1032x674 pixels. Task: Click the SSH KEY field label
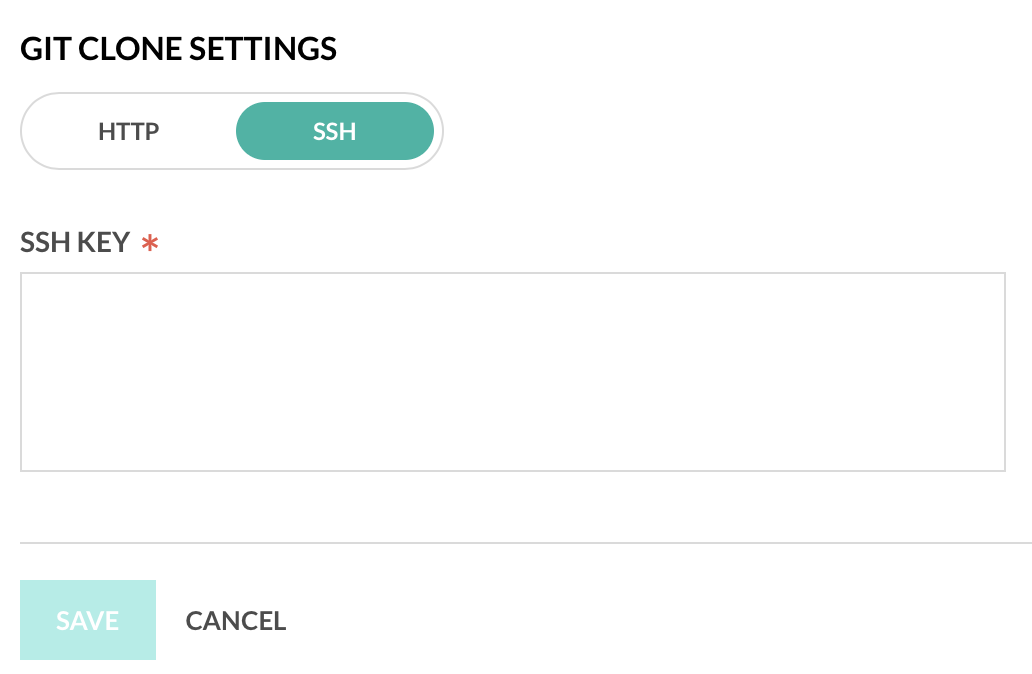pos(75,242)
